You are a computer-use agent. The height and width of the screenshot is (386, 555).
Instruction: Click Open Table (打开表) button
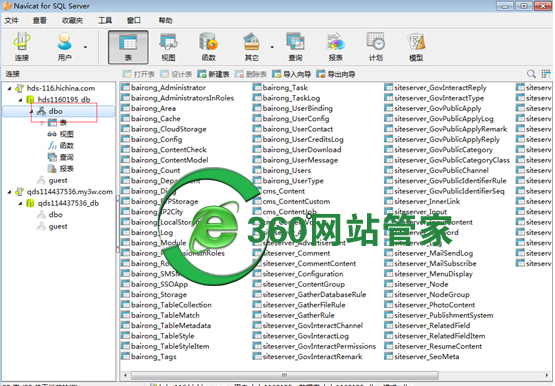pos(138,74)
